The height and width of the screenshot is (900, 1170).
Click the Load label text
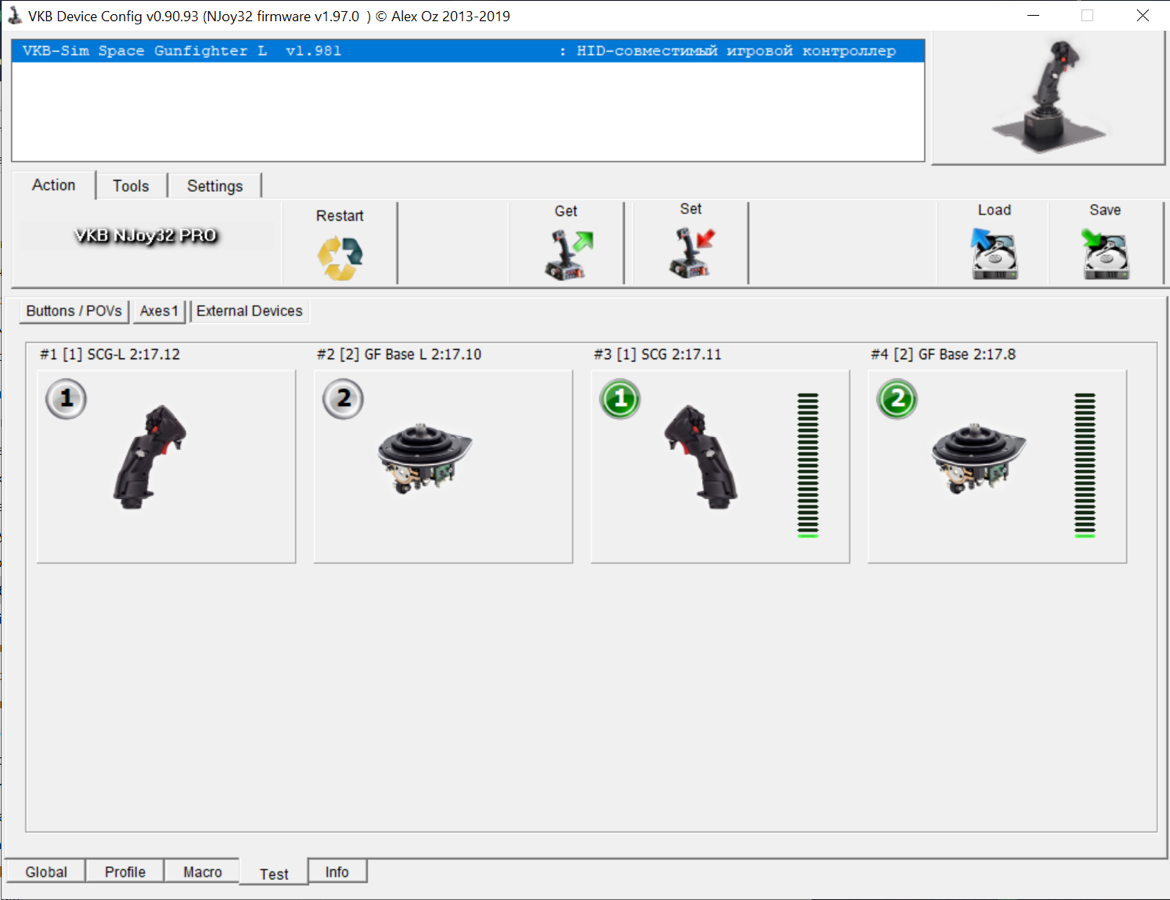(x=994, y=210)
